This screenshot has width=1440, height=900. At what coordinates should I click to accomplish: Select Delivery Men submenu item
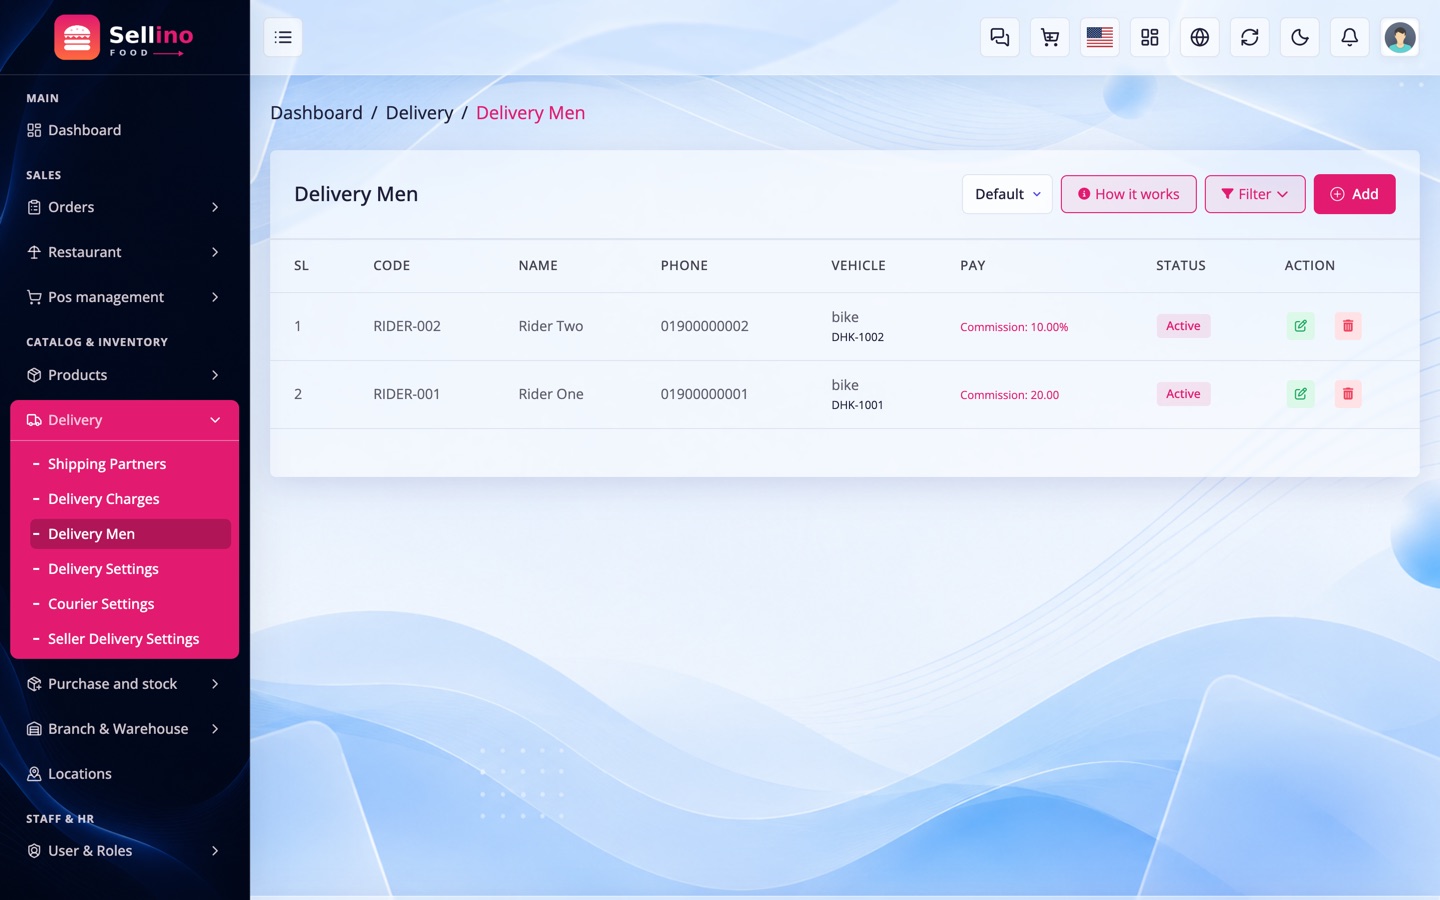coord(130,534)
